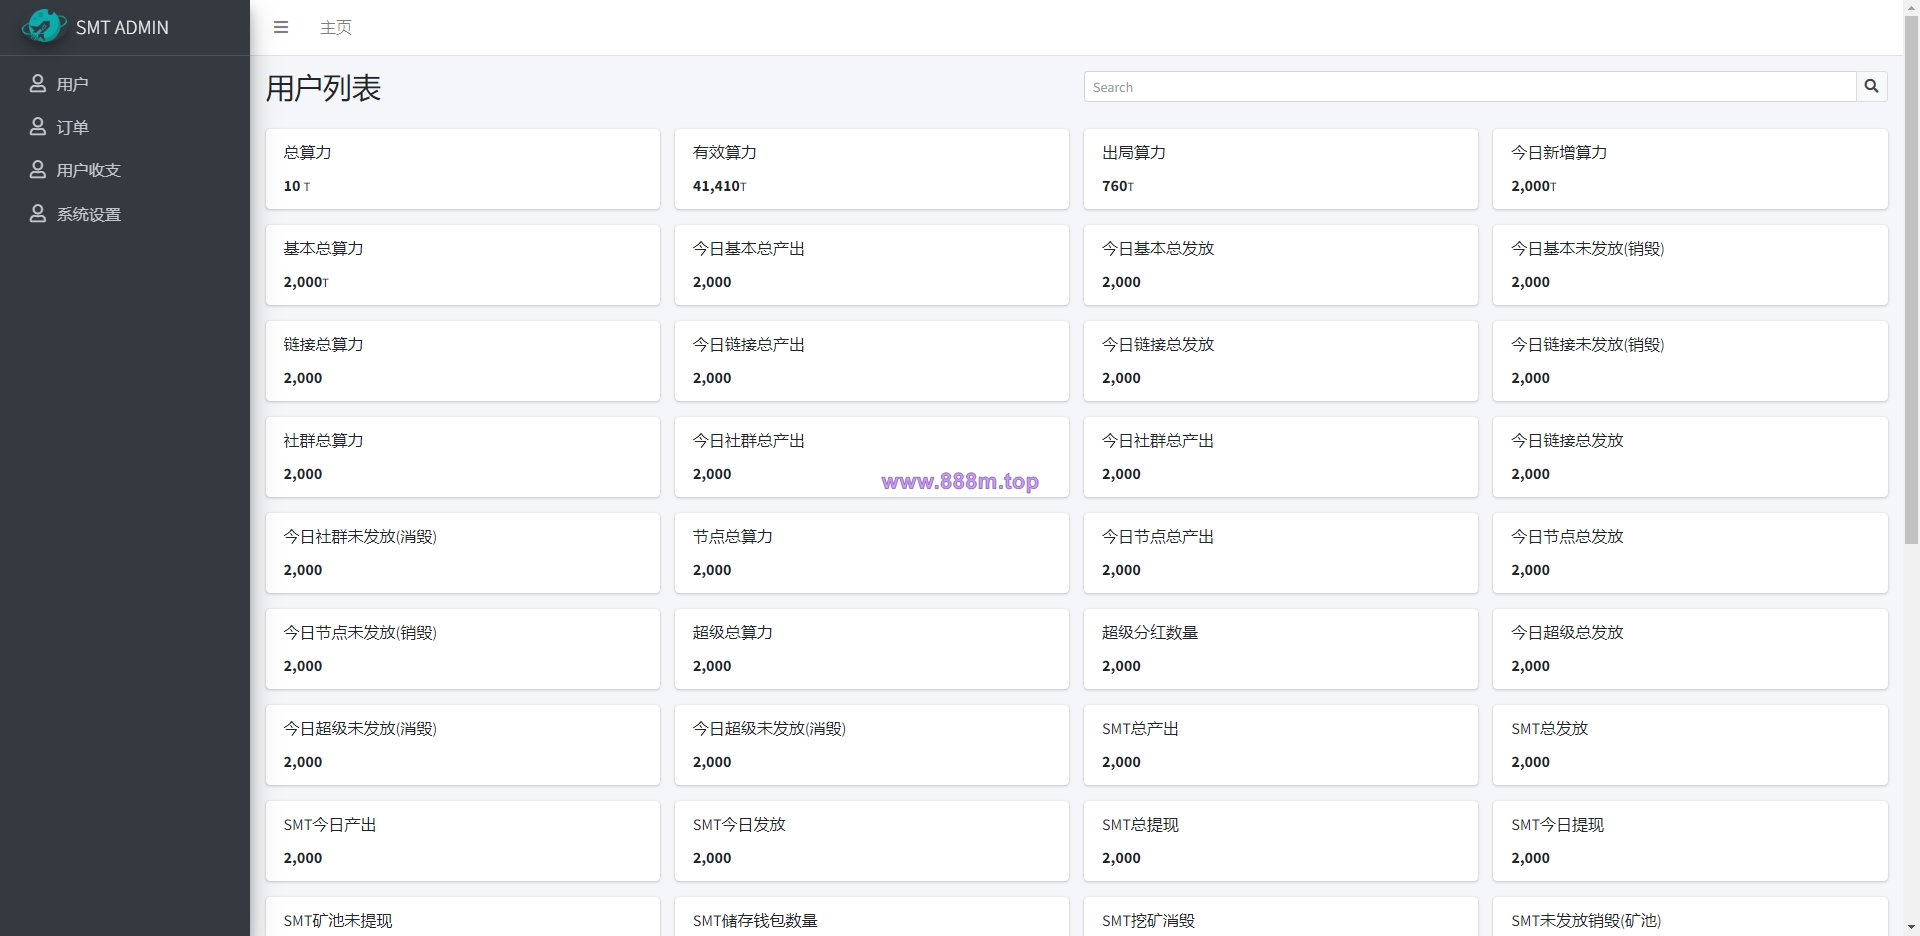Select the SMT今日提现 card title
Image resolution: width=1920 pixels, height=936 pixels.
pos(1557,825)
